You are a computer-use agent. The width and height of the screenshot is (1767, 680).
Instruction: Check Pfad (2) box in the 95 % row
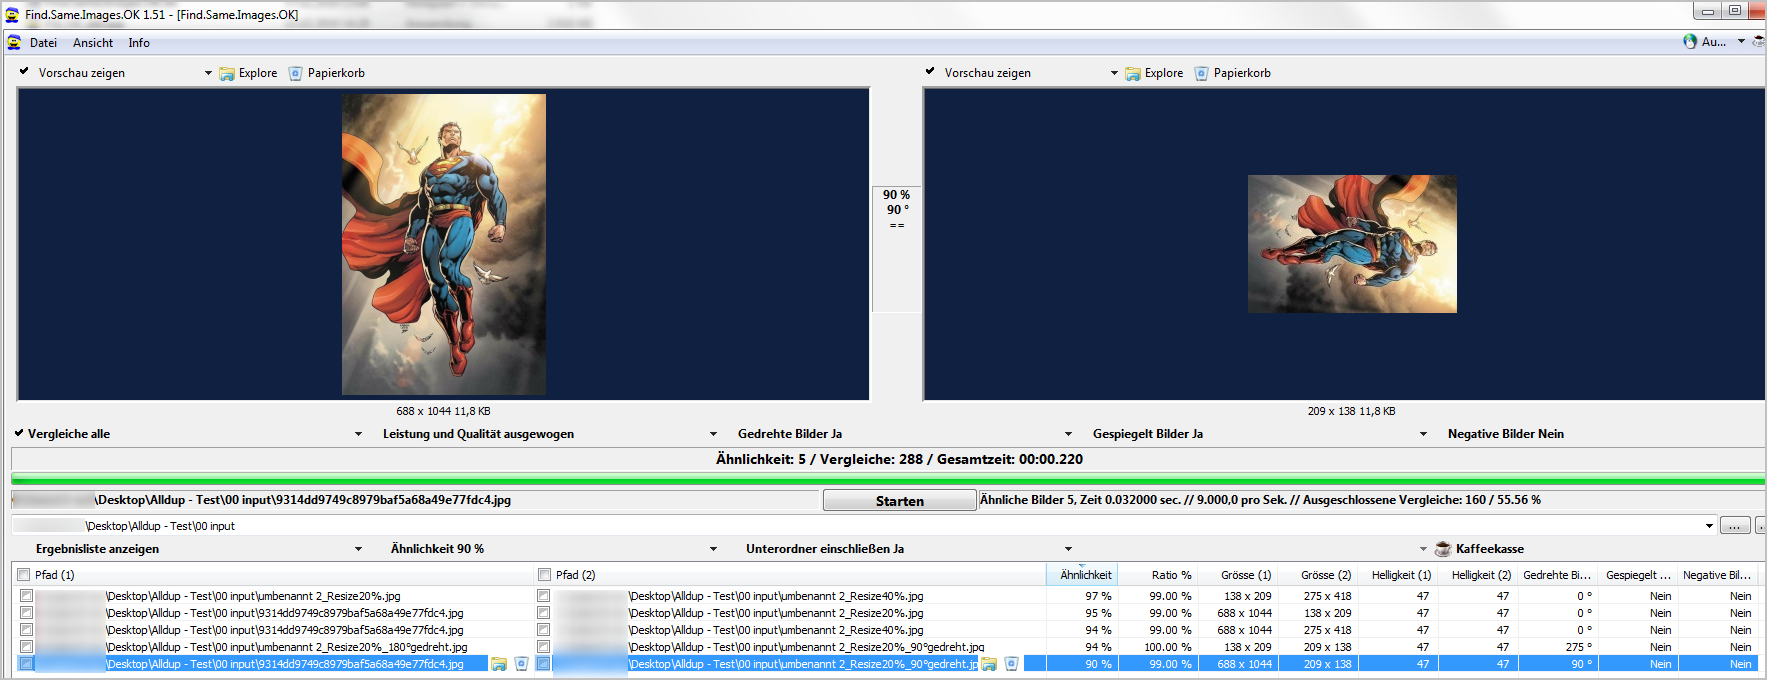click(544, 613)
